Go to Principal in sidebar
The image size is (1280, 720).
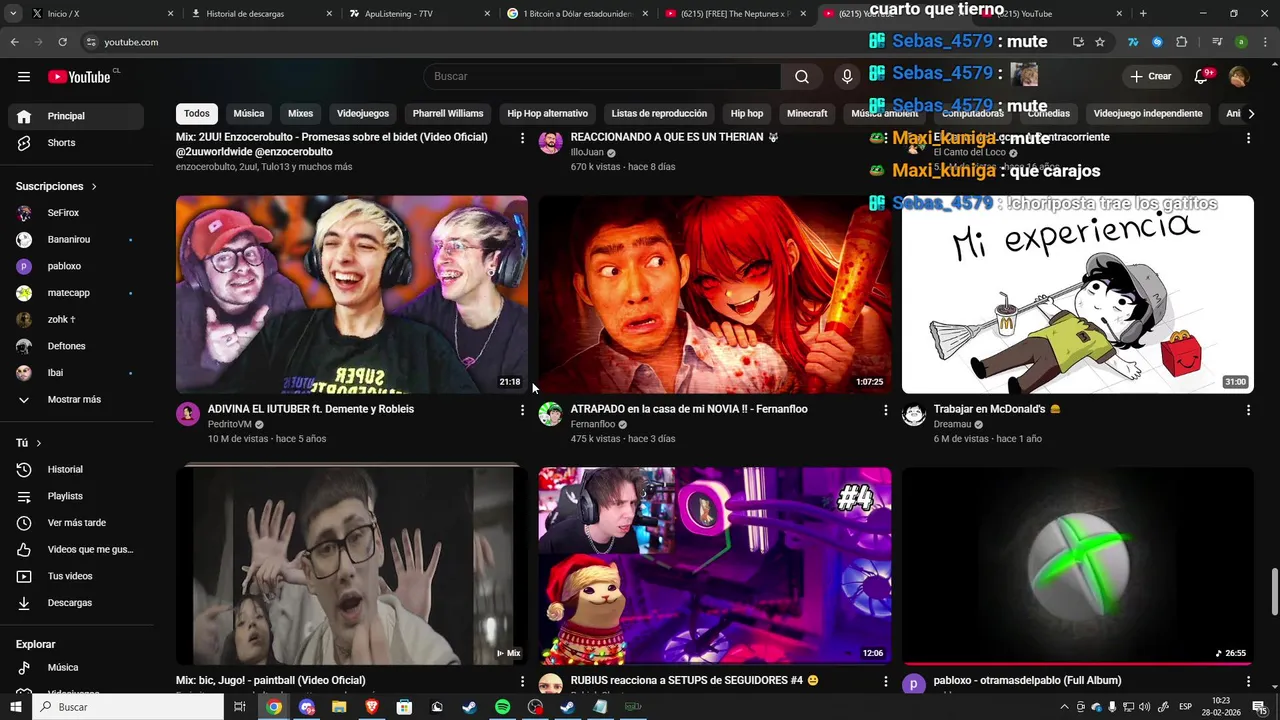point(78,116)
